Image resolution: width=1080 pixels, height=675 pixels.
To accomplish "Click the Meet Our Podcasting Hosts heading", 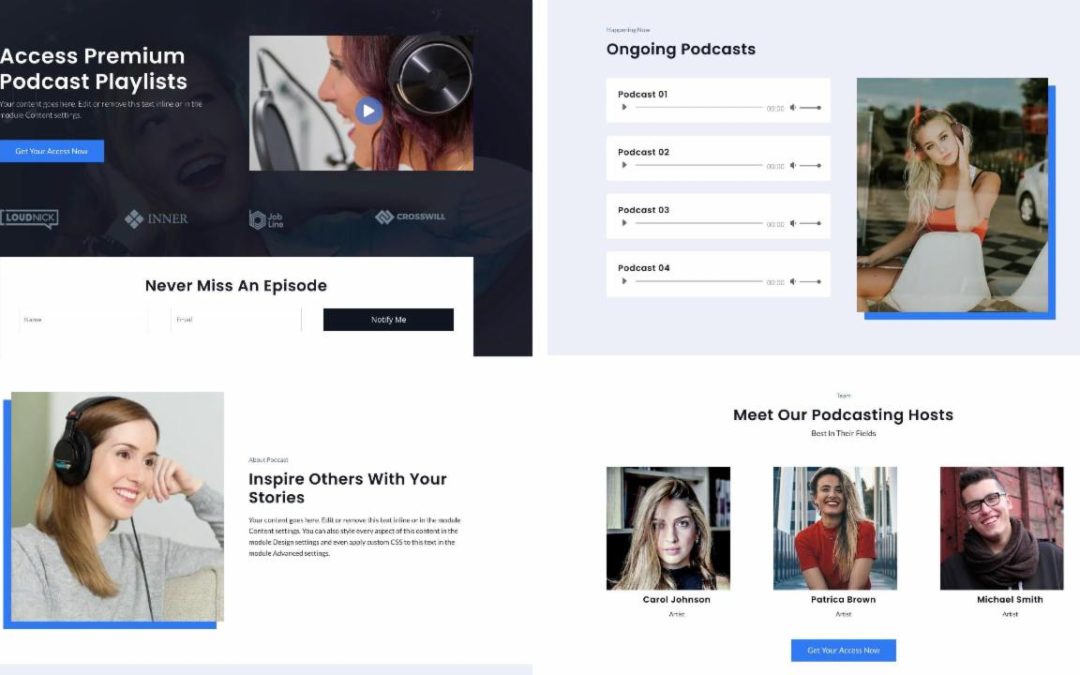I will (x=843, y=415).
